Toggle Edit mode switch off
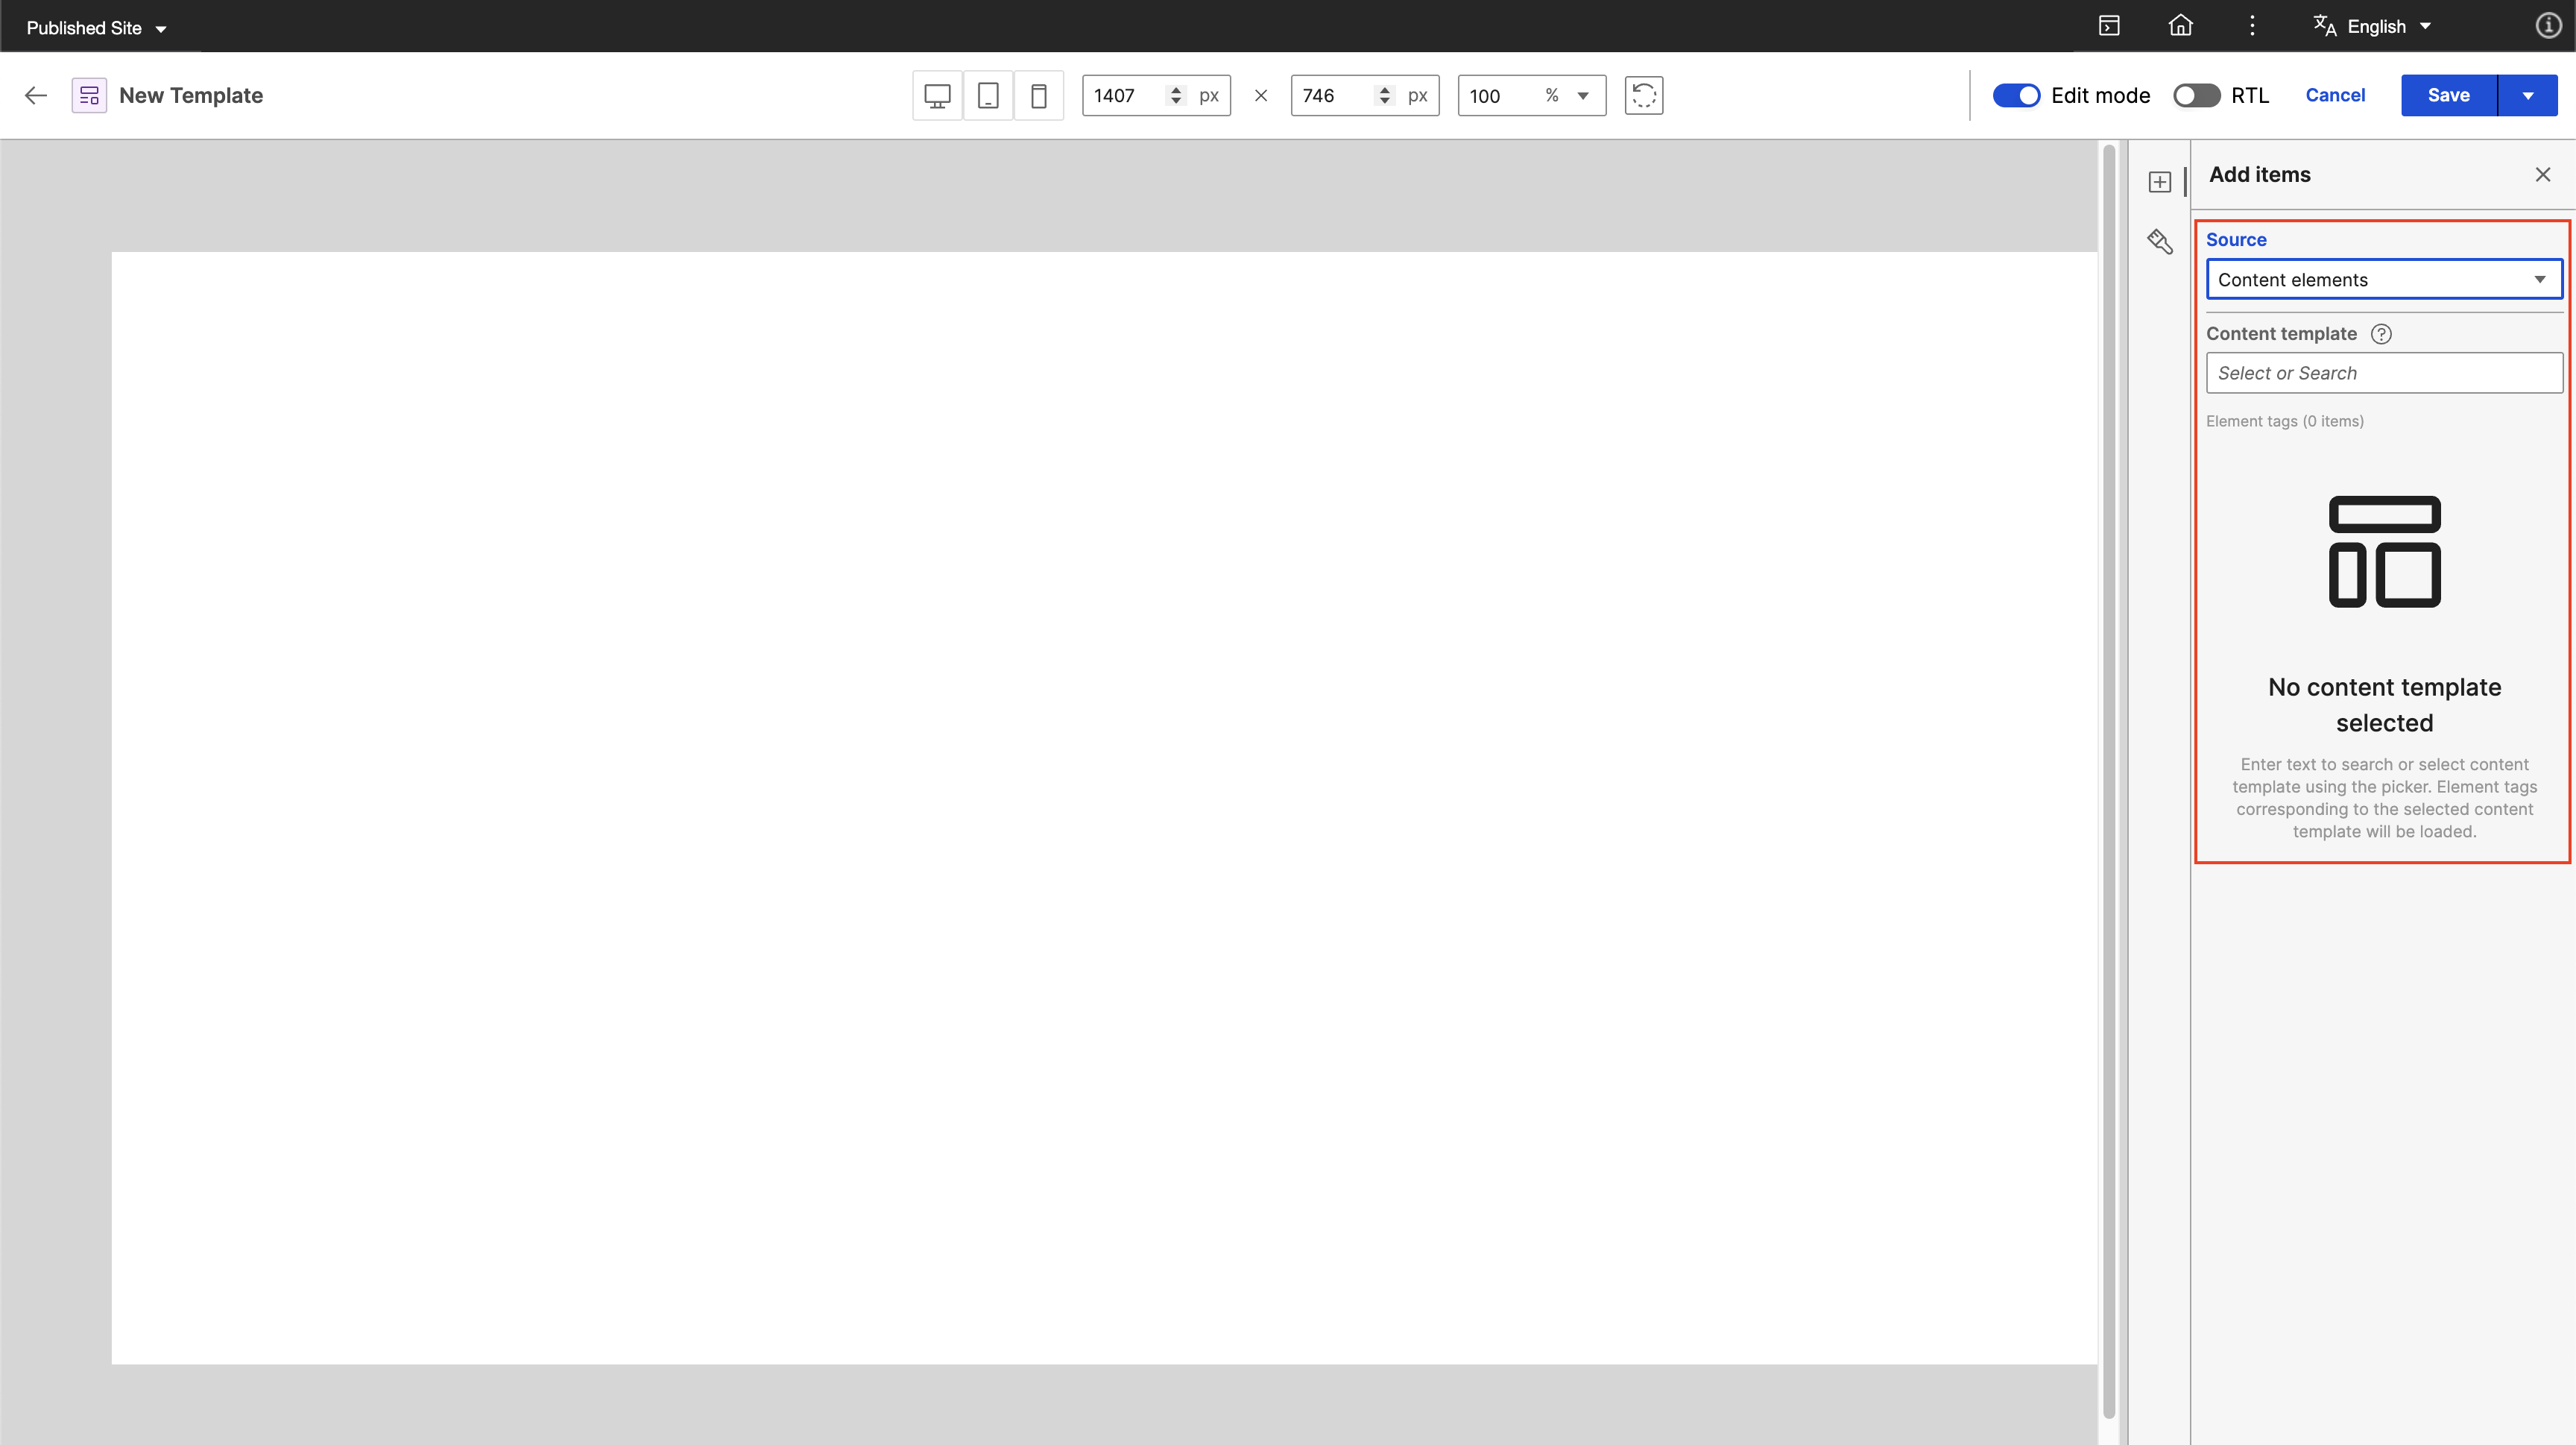 2016,96
